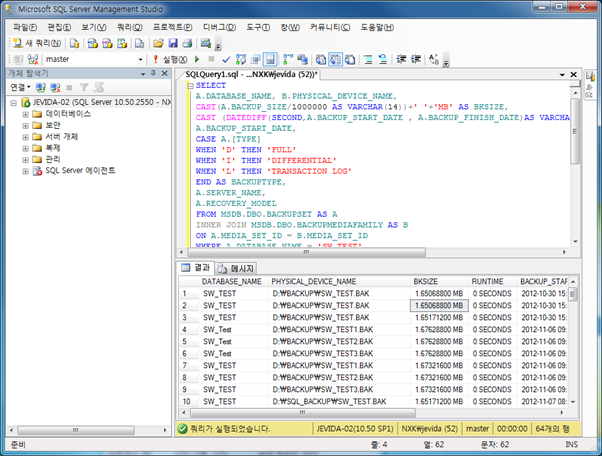Click the Database Engine Query icon next to 새 쿼리
Screen dimensions: 602x456
[x=74, y=43]
